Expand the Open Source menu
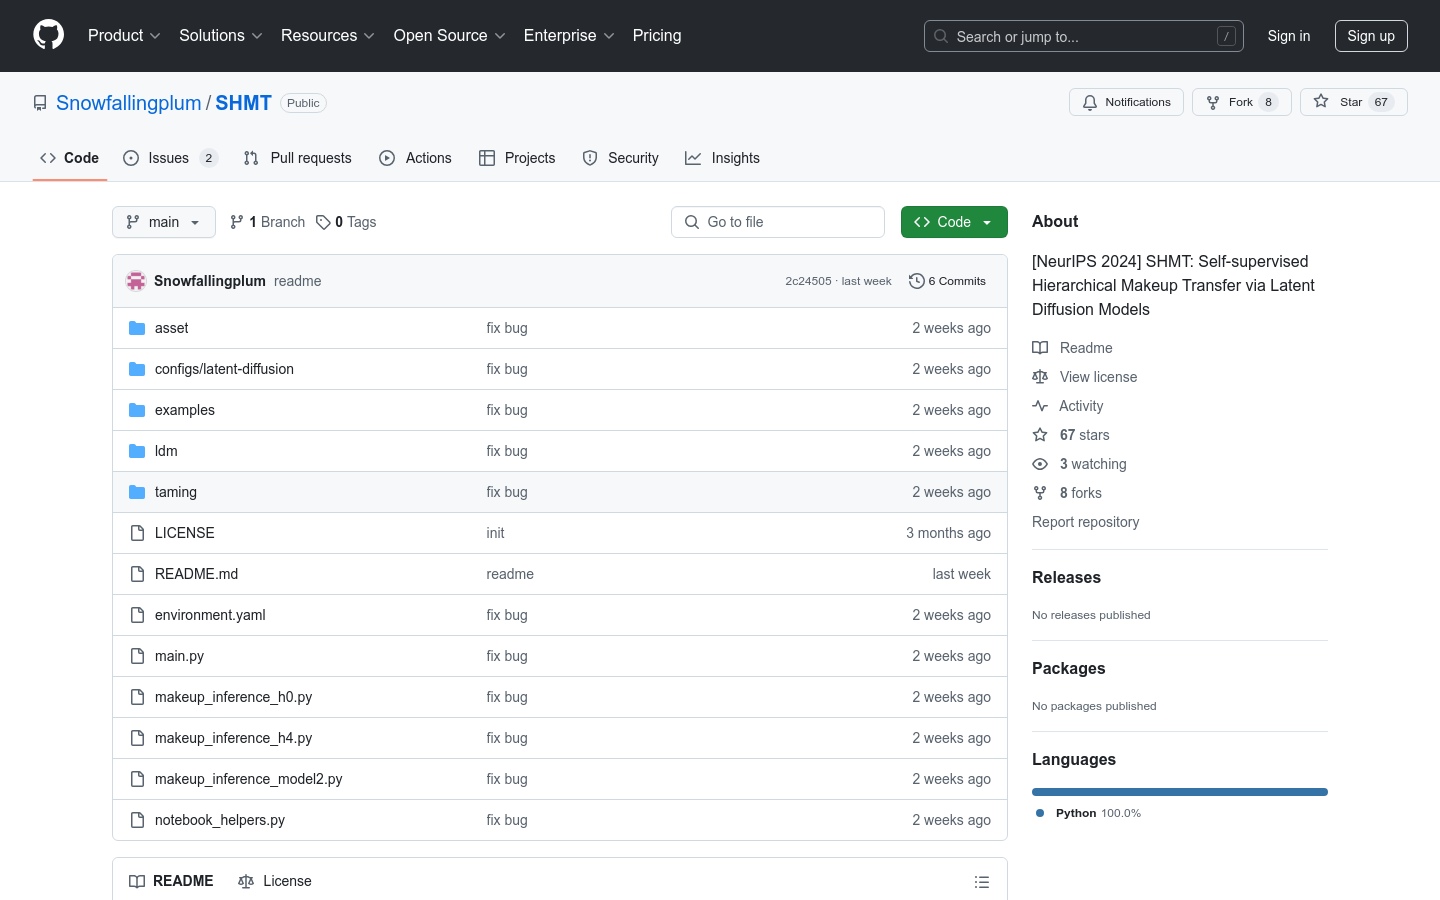The height and width of the screenshot is (900, 1440). [449, 35]
